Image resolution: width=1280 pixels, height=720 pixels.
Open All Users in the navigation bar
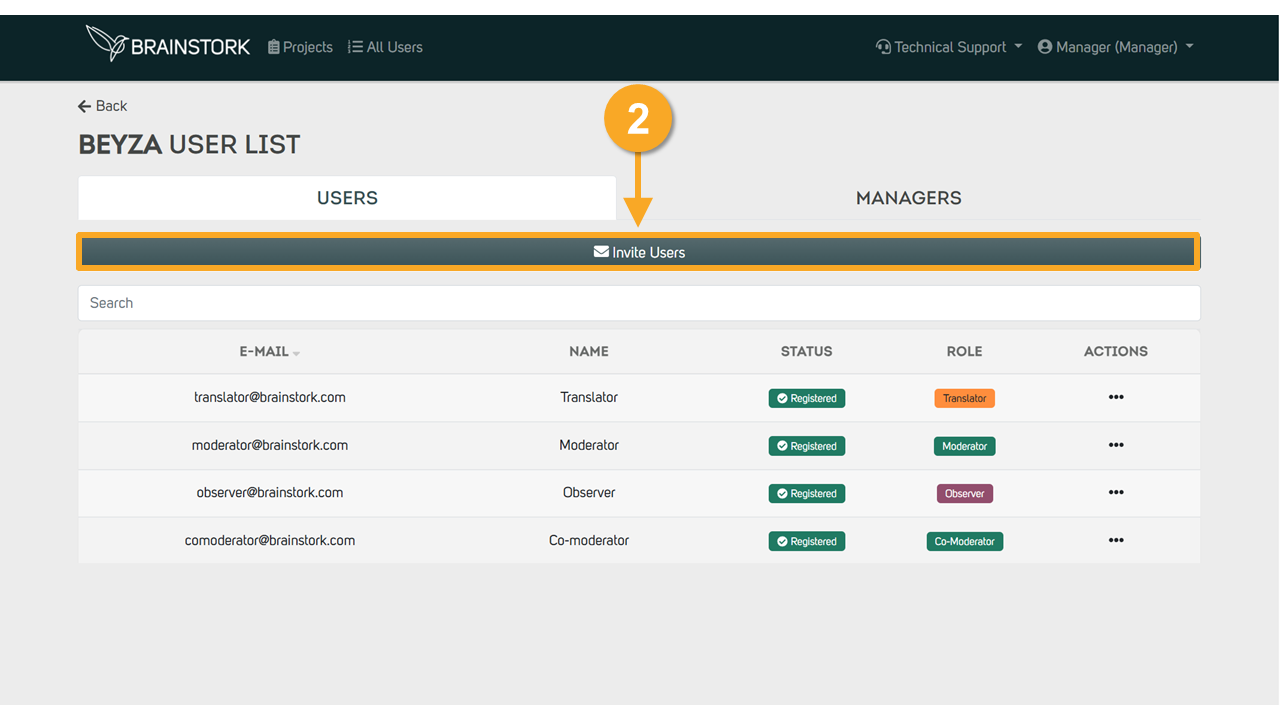[x=385, y=47]
